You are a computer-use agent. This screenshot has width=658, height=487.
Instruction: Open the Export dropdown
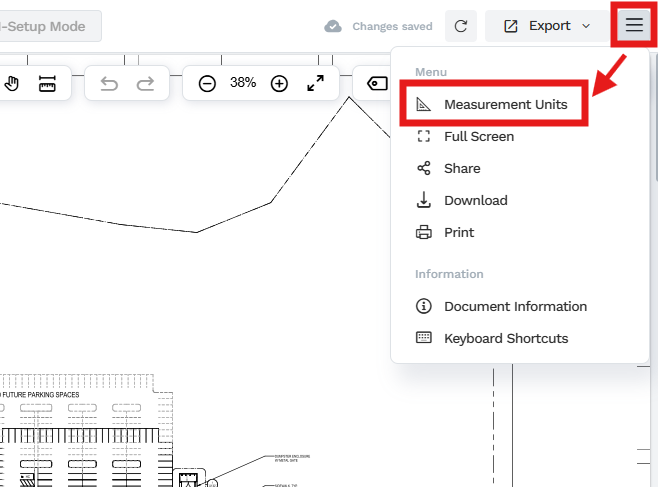click(x=546, y=26)
